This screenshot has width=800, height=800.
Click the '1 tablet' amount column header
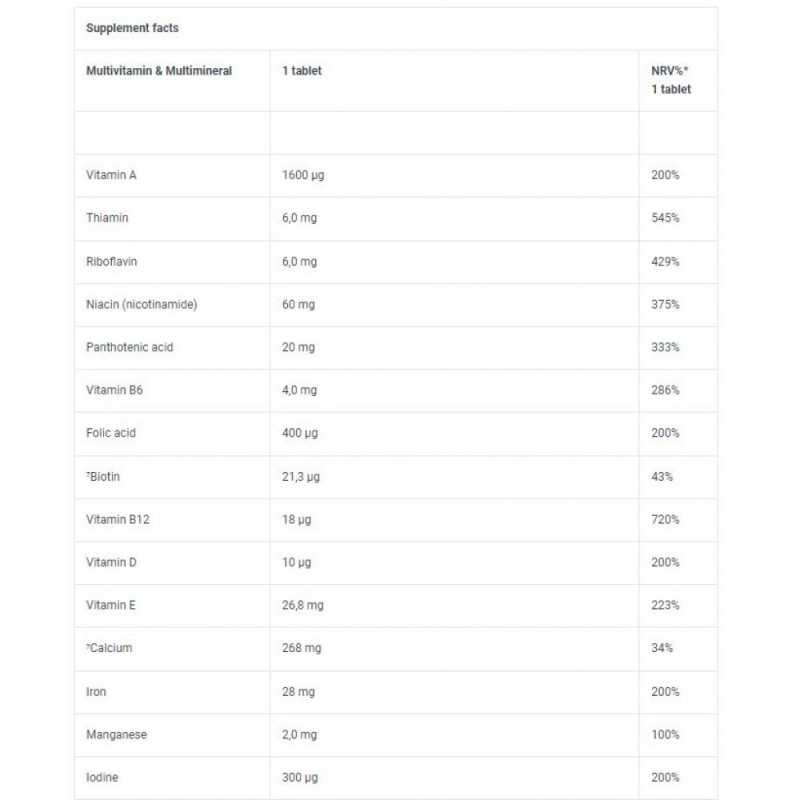pos(302,71)
